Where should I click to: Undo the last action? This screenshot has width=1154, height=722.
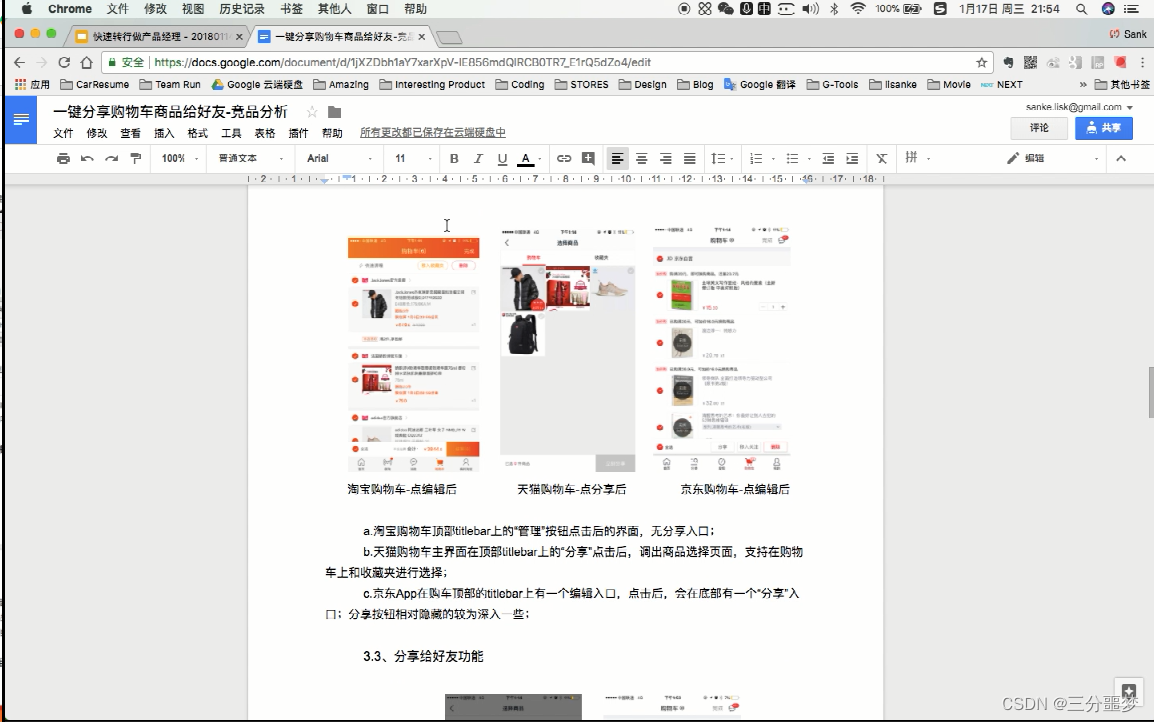[87, 158]
